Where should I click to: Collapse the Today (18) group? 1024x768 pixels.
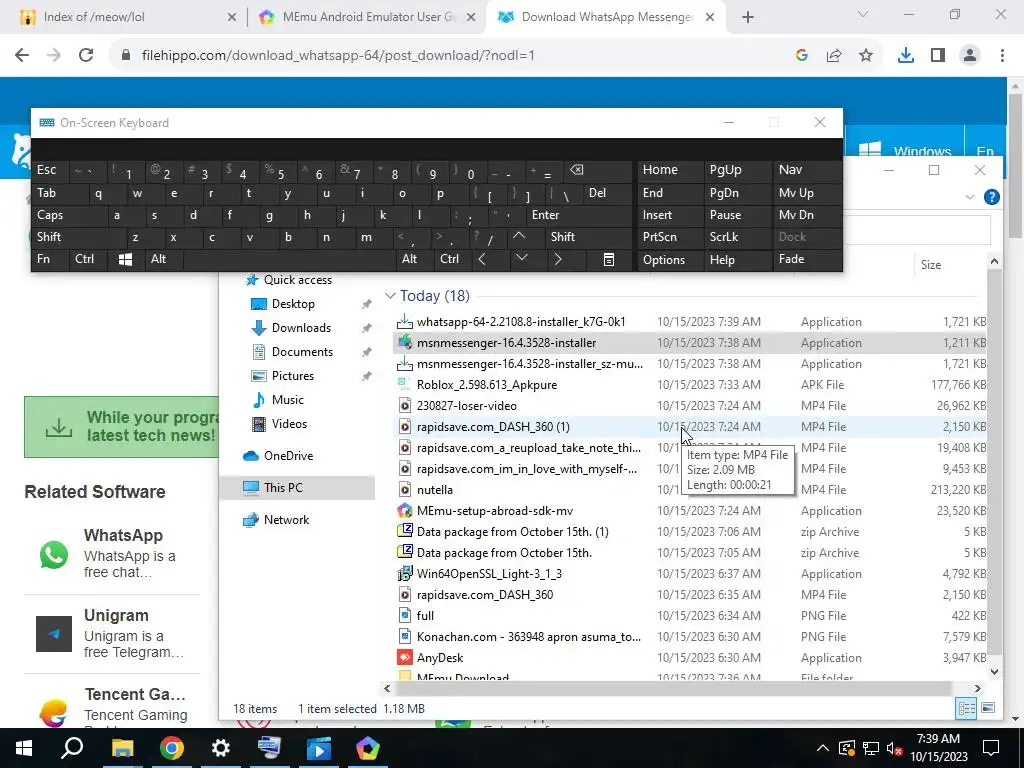(390, 296)
